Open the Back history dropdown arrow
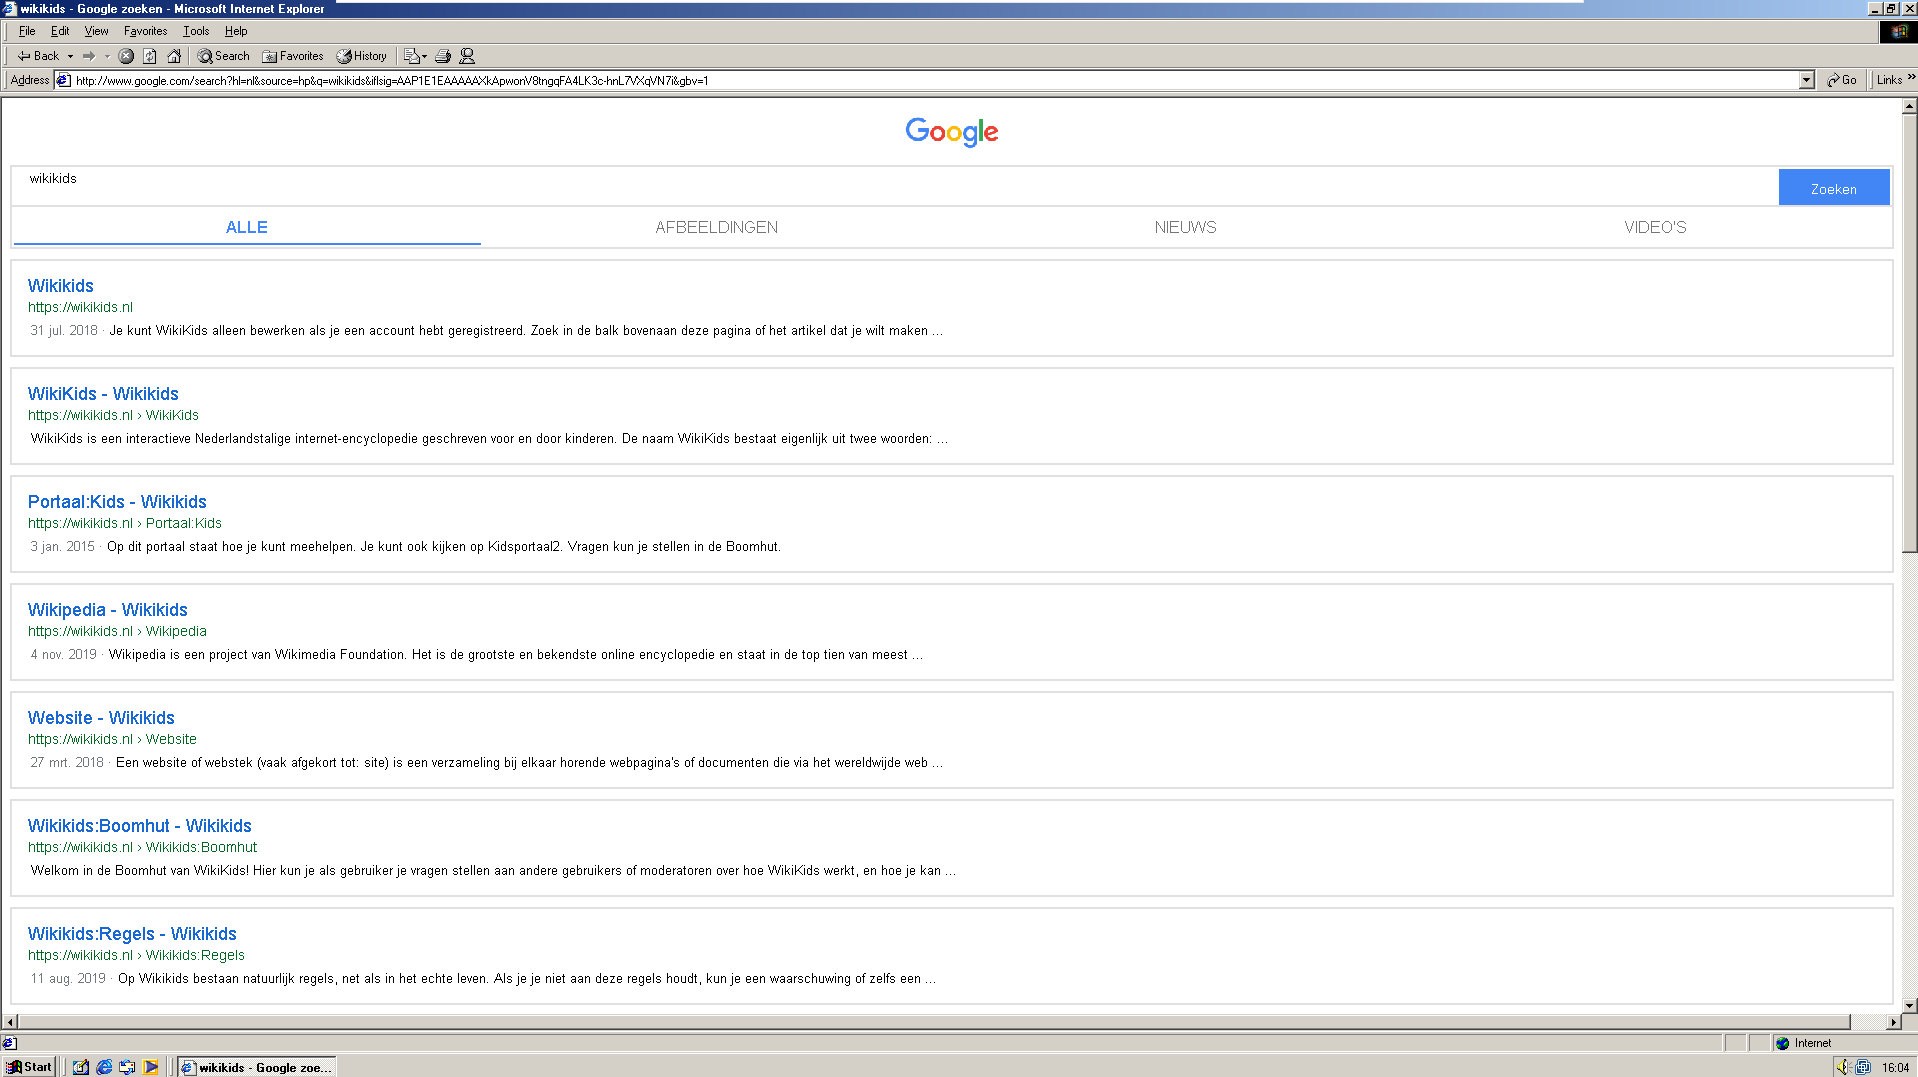This screenshot has width=1918, height=1077. coord(70,56)
